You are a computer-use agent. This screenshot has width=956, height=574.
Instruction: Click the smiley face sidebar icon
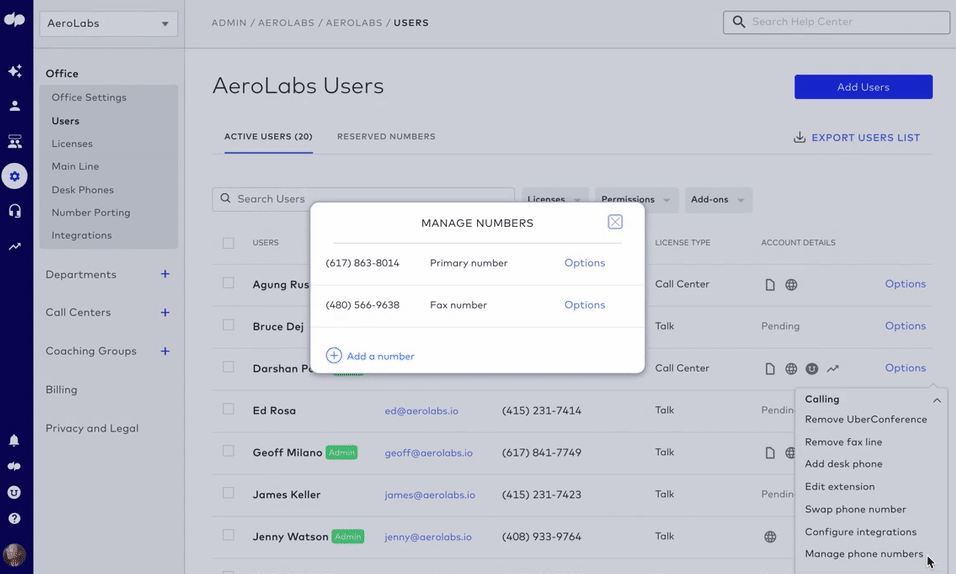14,492
